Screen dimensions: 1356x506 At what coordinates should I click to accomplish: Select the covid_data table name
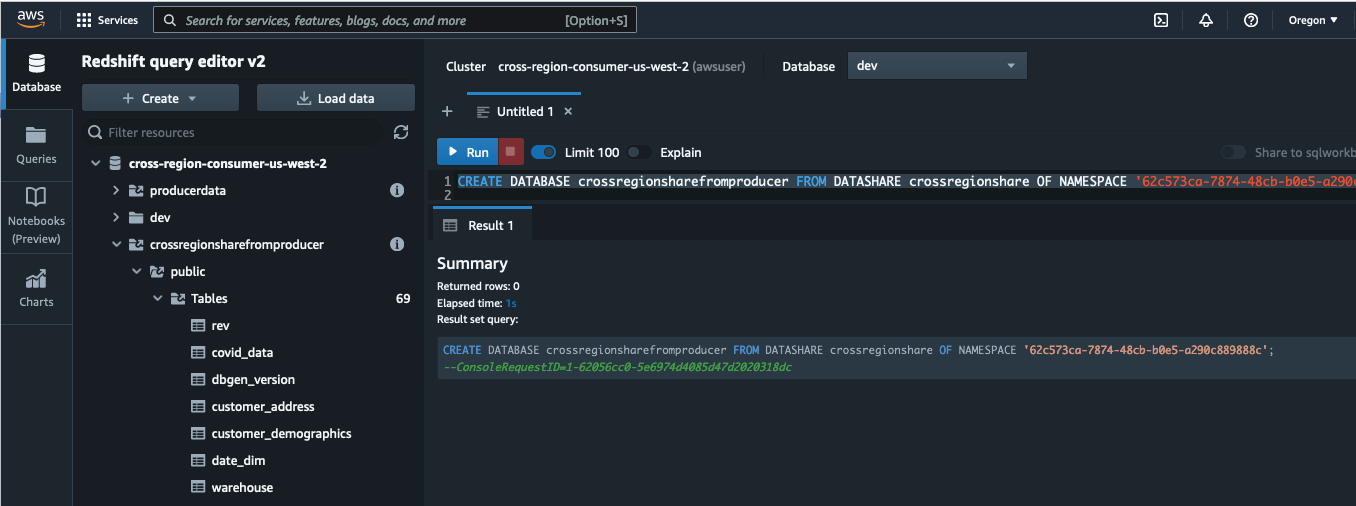242,352
